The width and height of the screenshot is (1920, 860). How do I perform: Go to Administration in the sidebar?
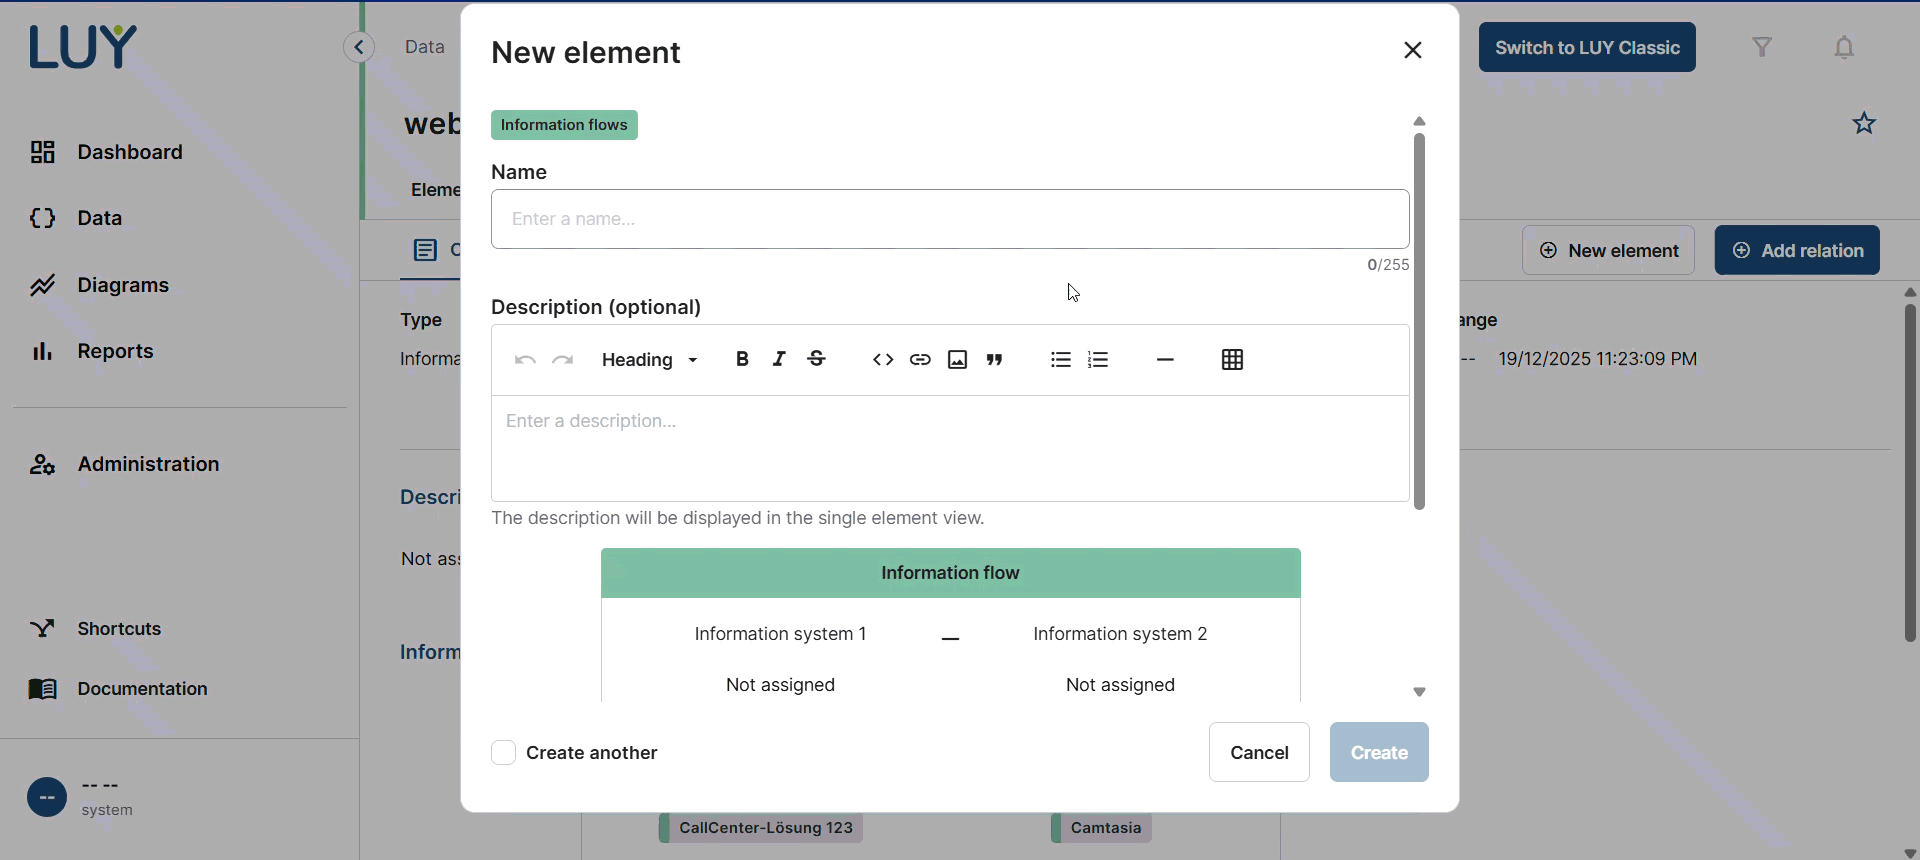click(x=148, y=464)
